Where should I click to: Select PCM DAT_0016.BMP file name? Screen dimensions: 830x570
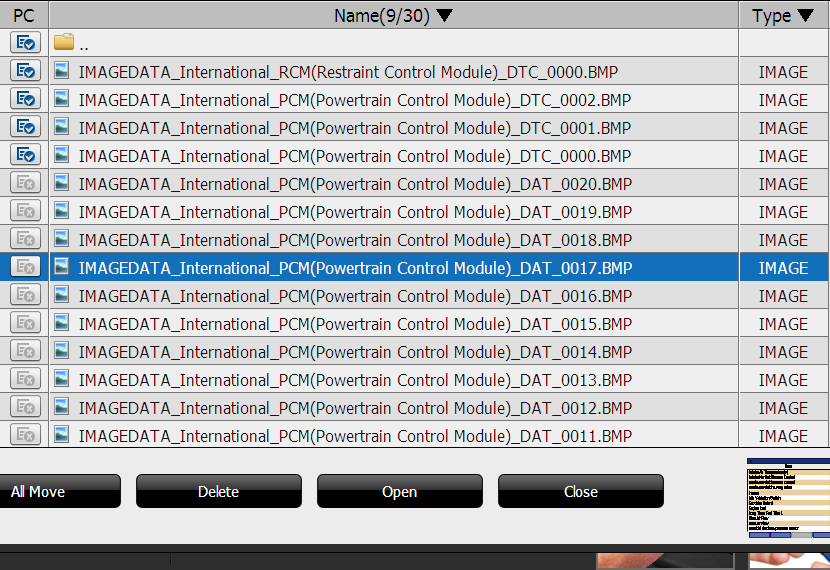click(355, 296)
